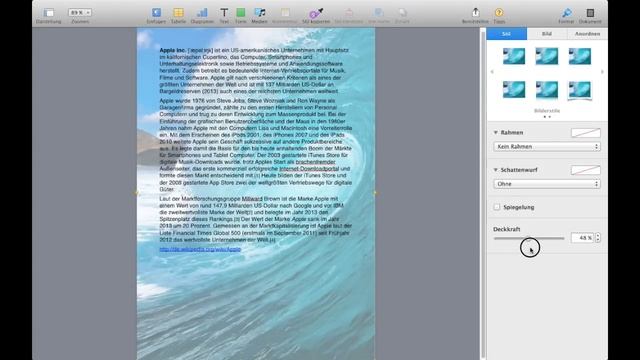The width and height of the screenshot is (640, 360).
Task: Click the Stil kopieren eyedropper icon
Action: coord(316,13)
